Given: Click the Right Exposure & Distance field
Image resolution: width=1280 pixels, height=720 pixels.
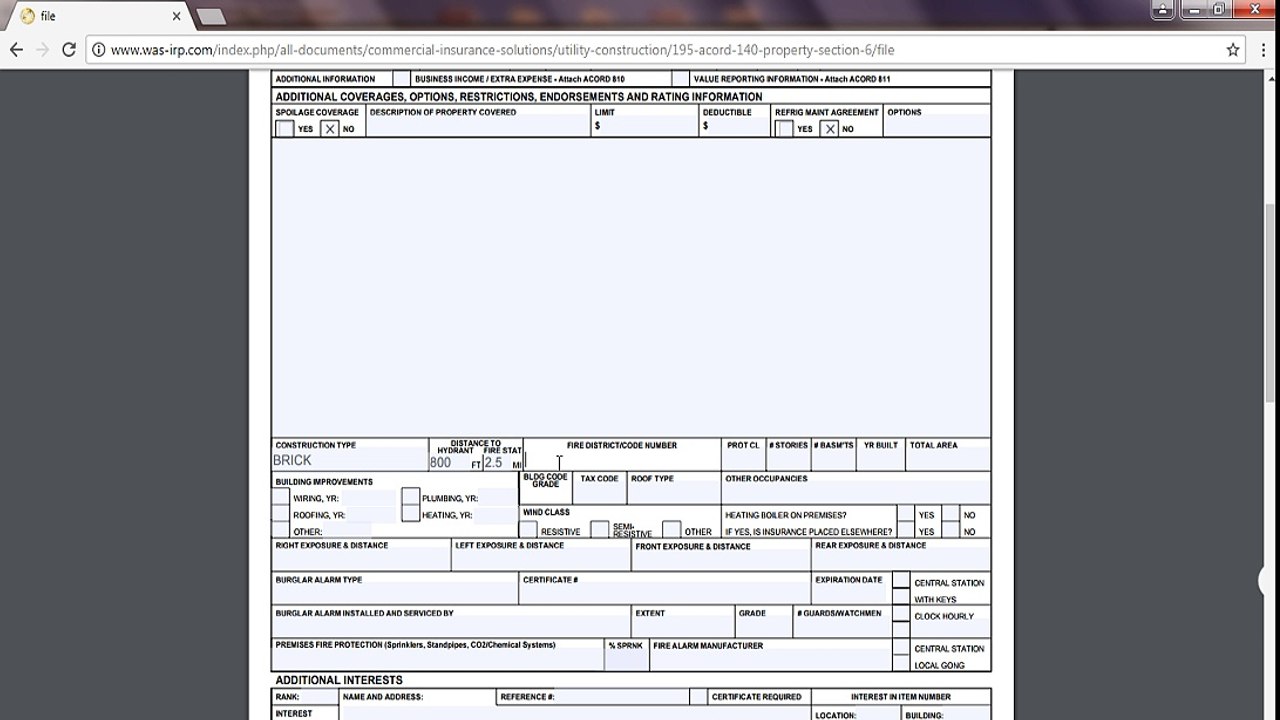Looking at the screenshot, I should coord(360,561).
